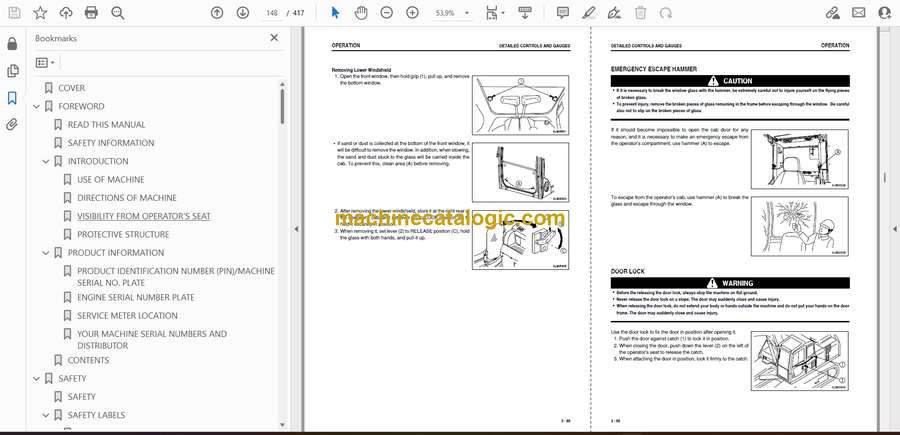
Task: Click the bookmarks scrollbar down arrow
Action: pyautogui.click(x=282, y=425)
